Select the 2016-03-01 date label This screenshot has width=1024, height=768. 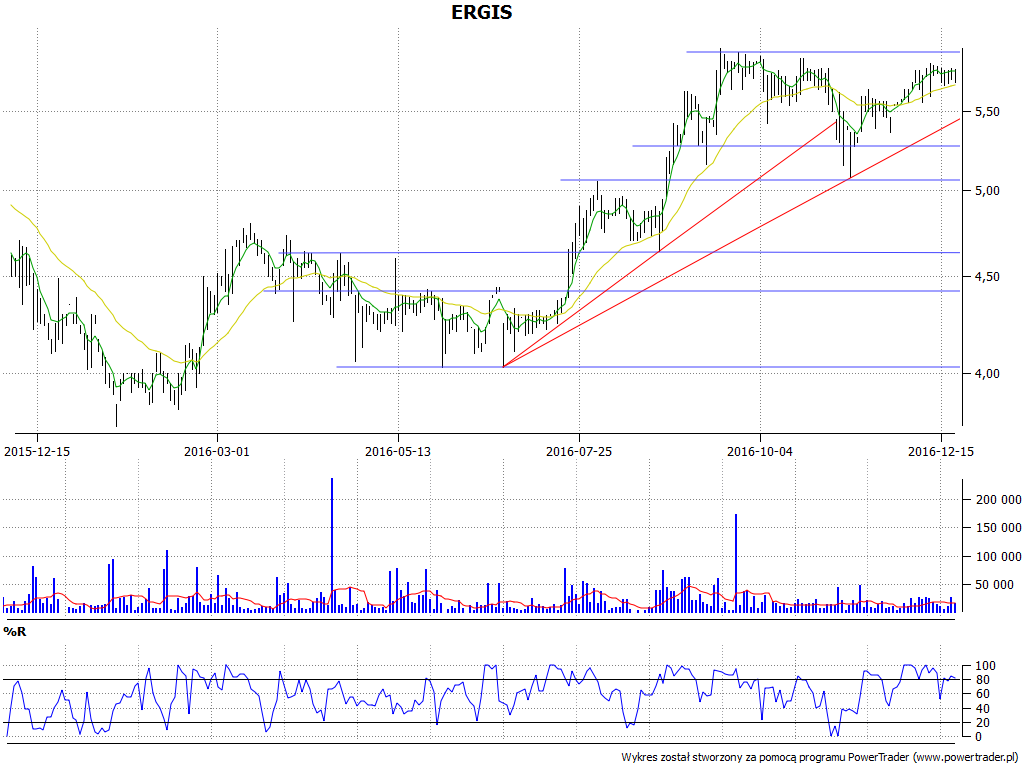click(217, 451)
